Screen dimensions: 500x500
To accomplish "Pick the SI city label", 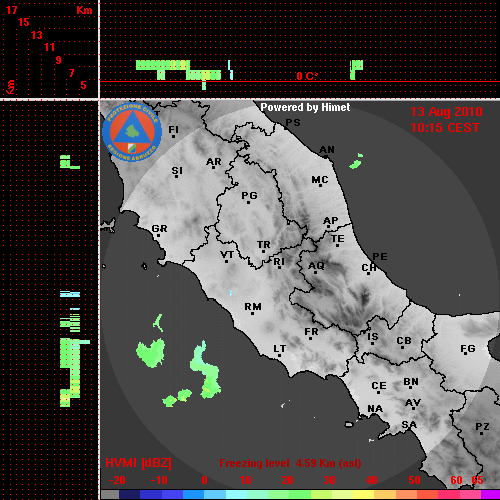I will 177,171.
